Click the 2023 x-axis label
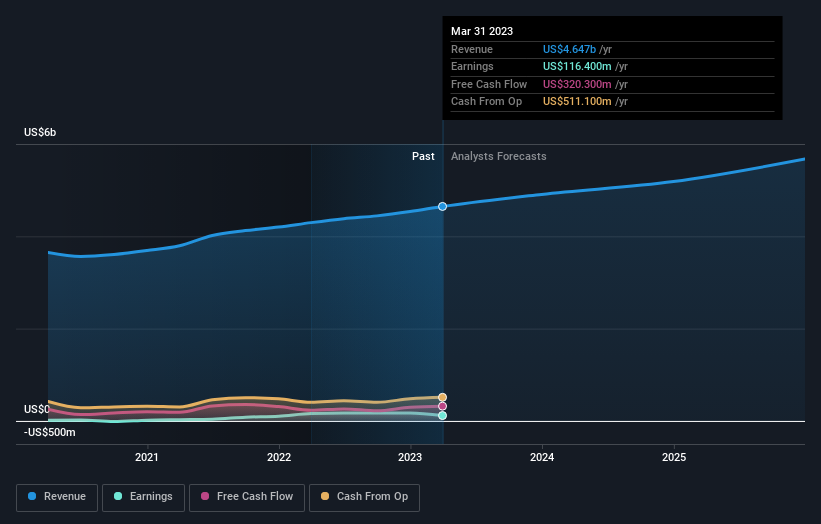Image resolution: width=821 pixels, height=524 pixels. tap(410, 457)
